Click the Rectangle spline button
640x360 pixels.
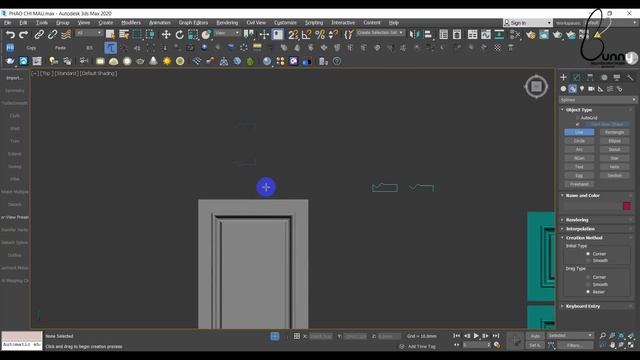[614, 132]
